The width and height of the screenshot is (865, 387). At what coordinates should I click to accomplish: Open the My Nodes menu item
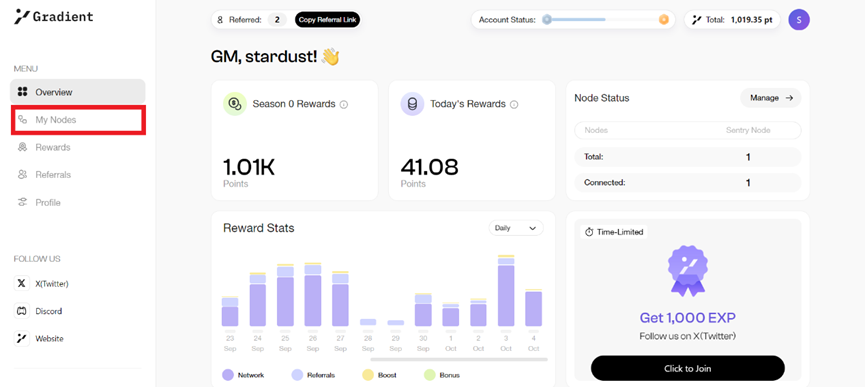pyautogui.click(x=78, y=120)
